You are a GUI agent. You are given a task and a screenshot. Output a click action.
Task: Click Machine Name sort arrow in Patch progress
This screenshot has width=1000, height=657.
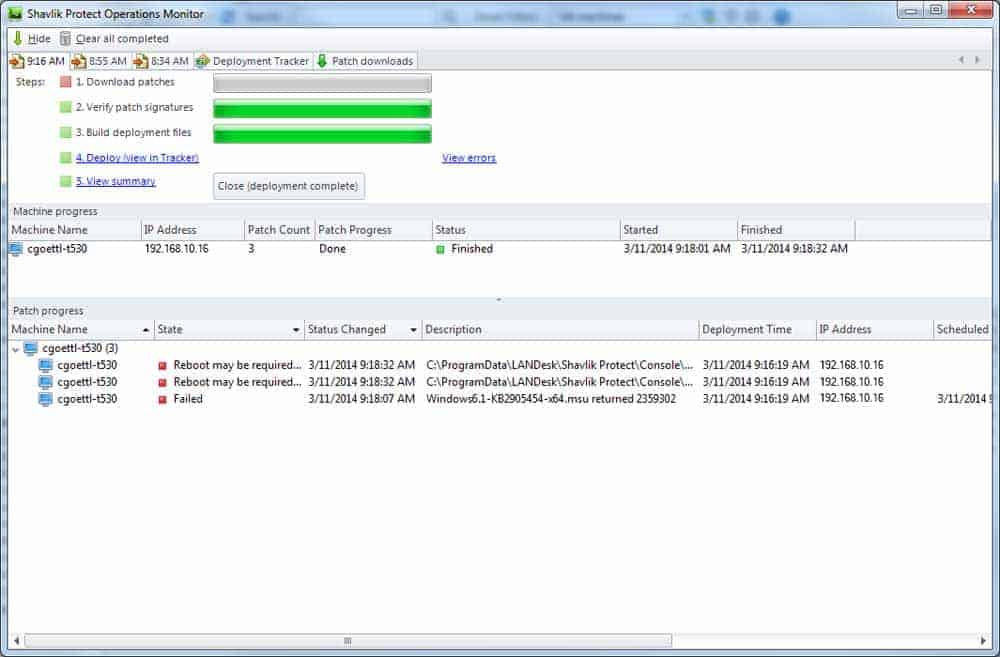point(145,330)
